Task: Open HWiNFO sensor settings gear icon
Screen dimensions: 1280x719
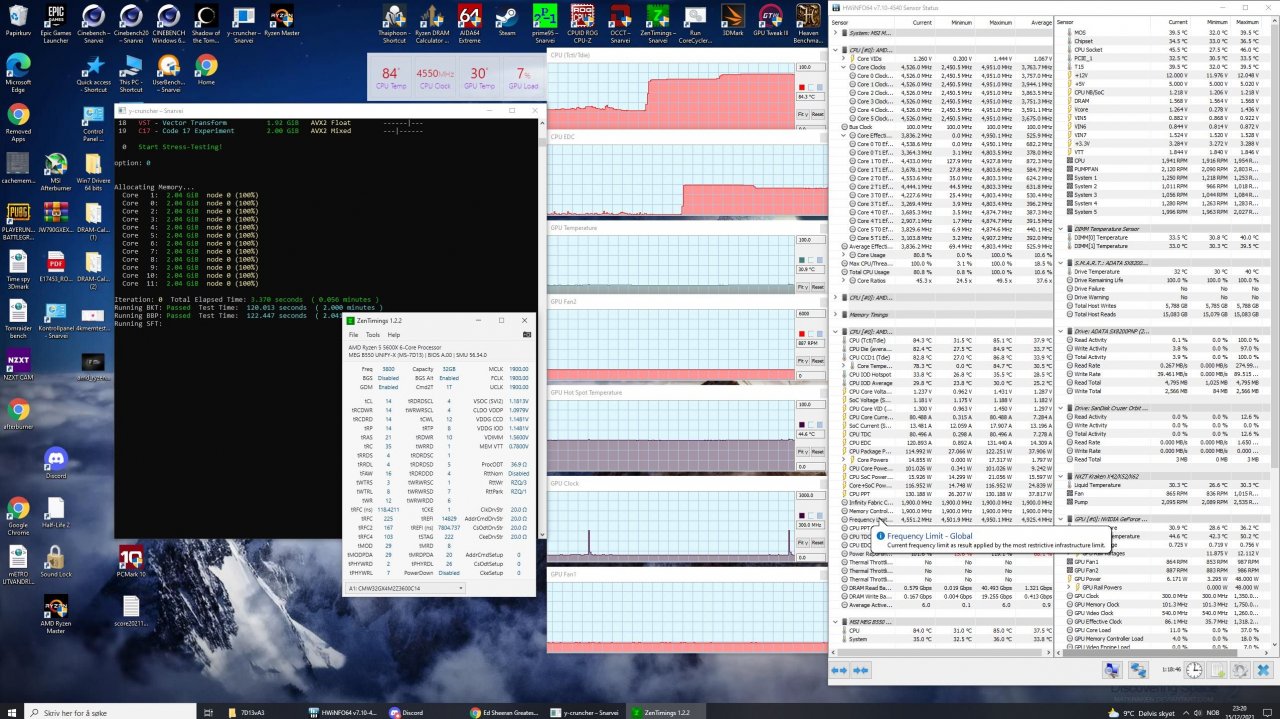Action: tap(1239, 671)
